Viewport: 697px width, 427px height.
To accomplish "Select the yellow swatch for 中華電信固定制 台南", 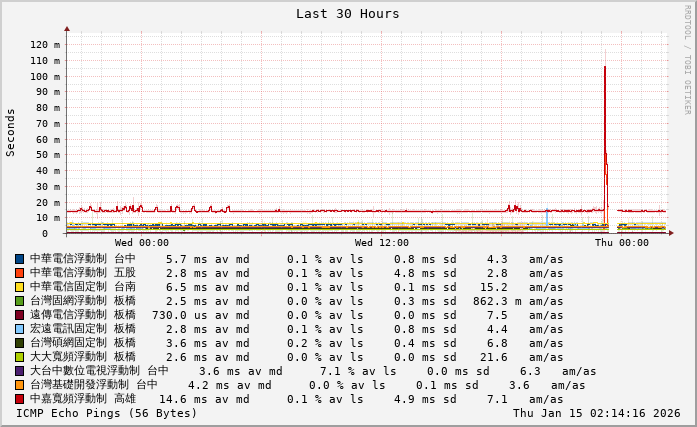I will click(x=19, y=287).
